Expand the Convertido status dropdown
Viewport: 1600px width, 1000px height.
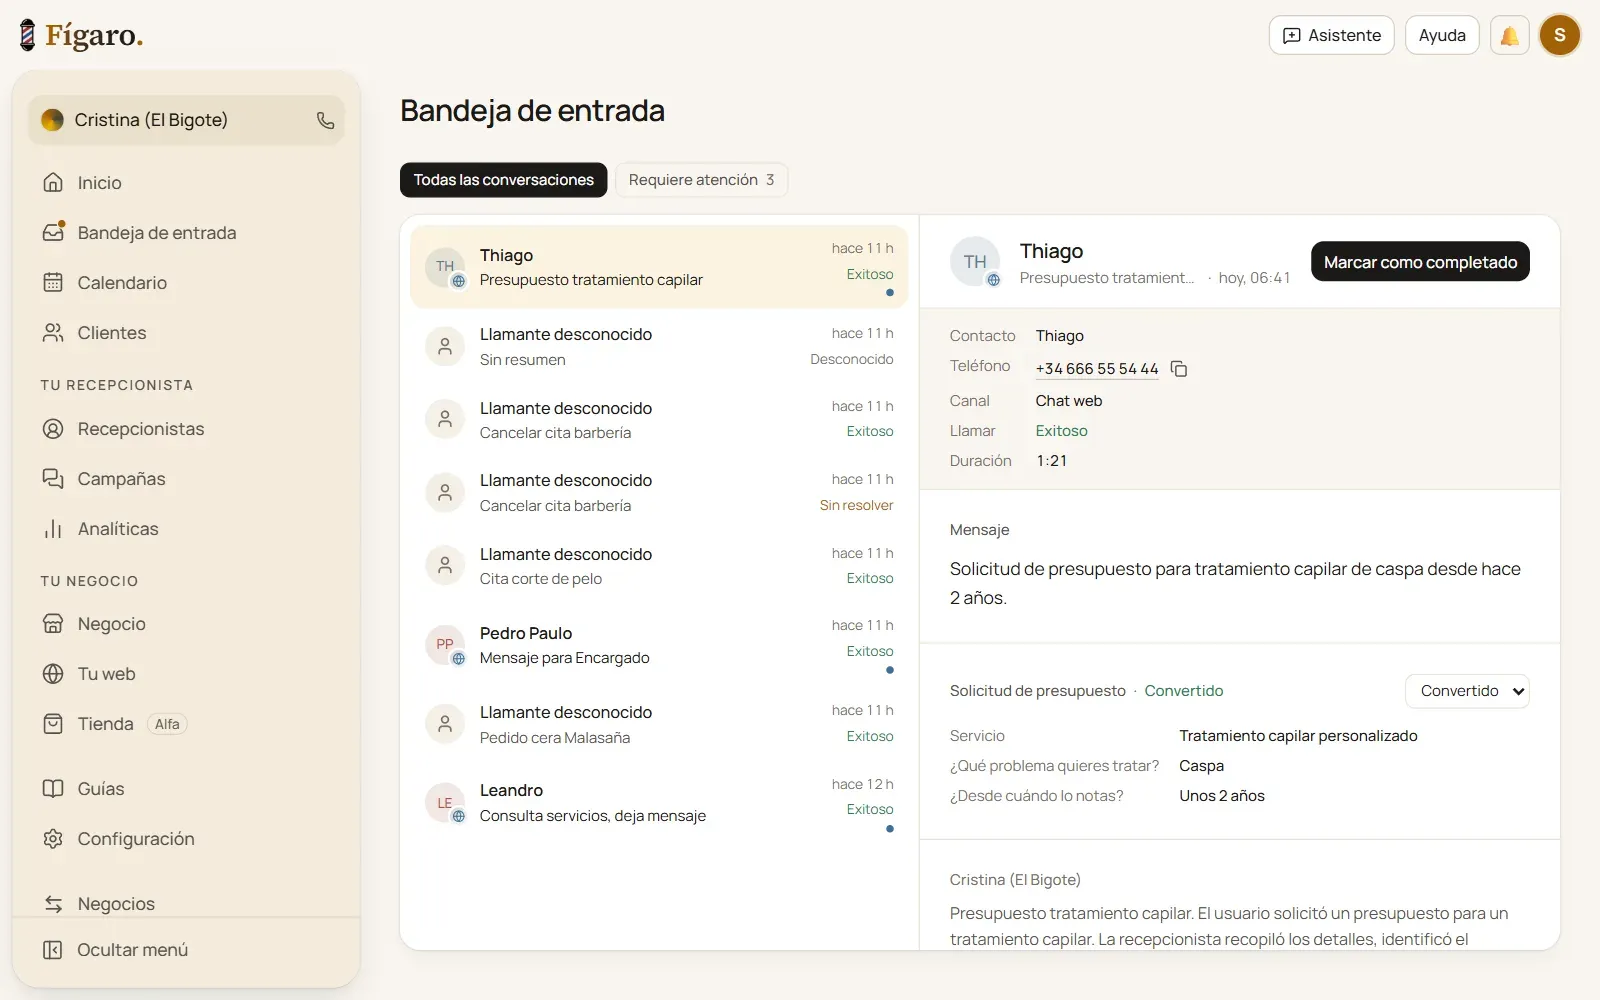1467,691
